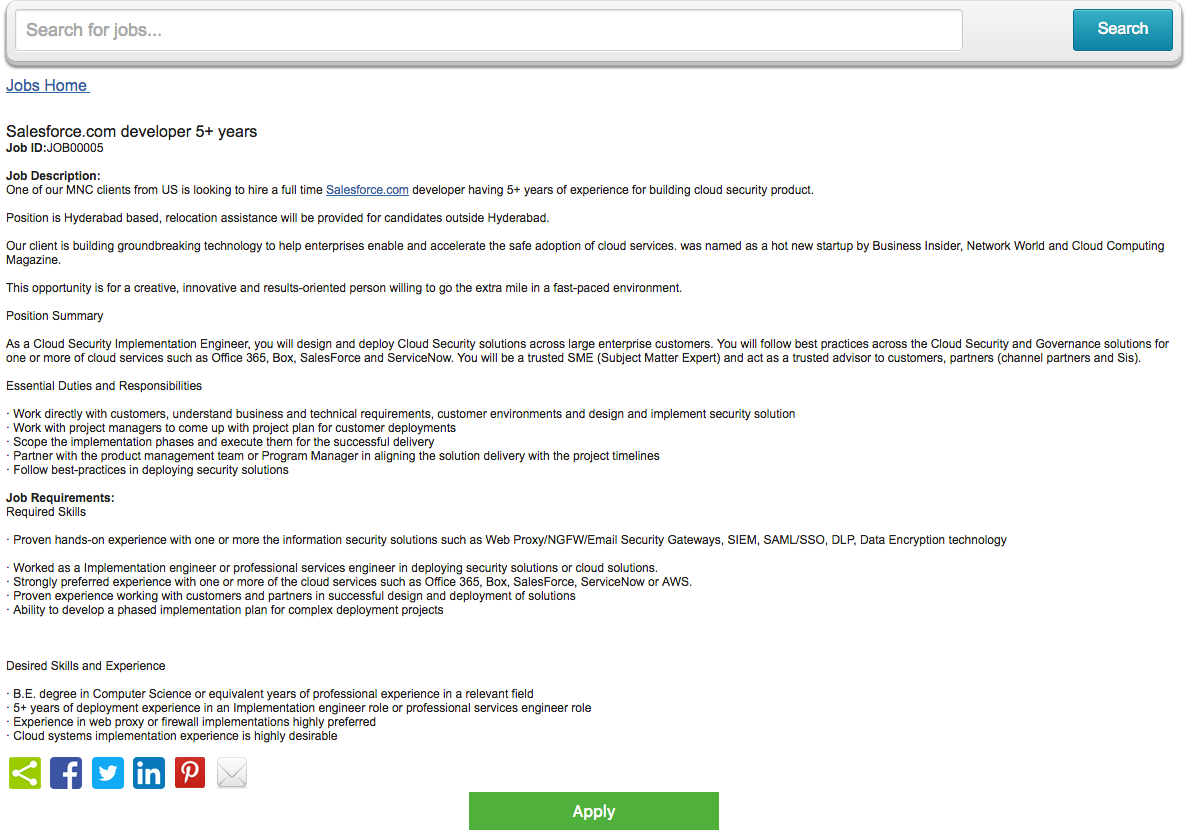1190x836 pixels.
Task: Click bullet '5+ years of deployment experience' line
Action: (298, 708)
